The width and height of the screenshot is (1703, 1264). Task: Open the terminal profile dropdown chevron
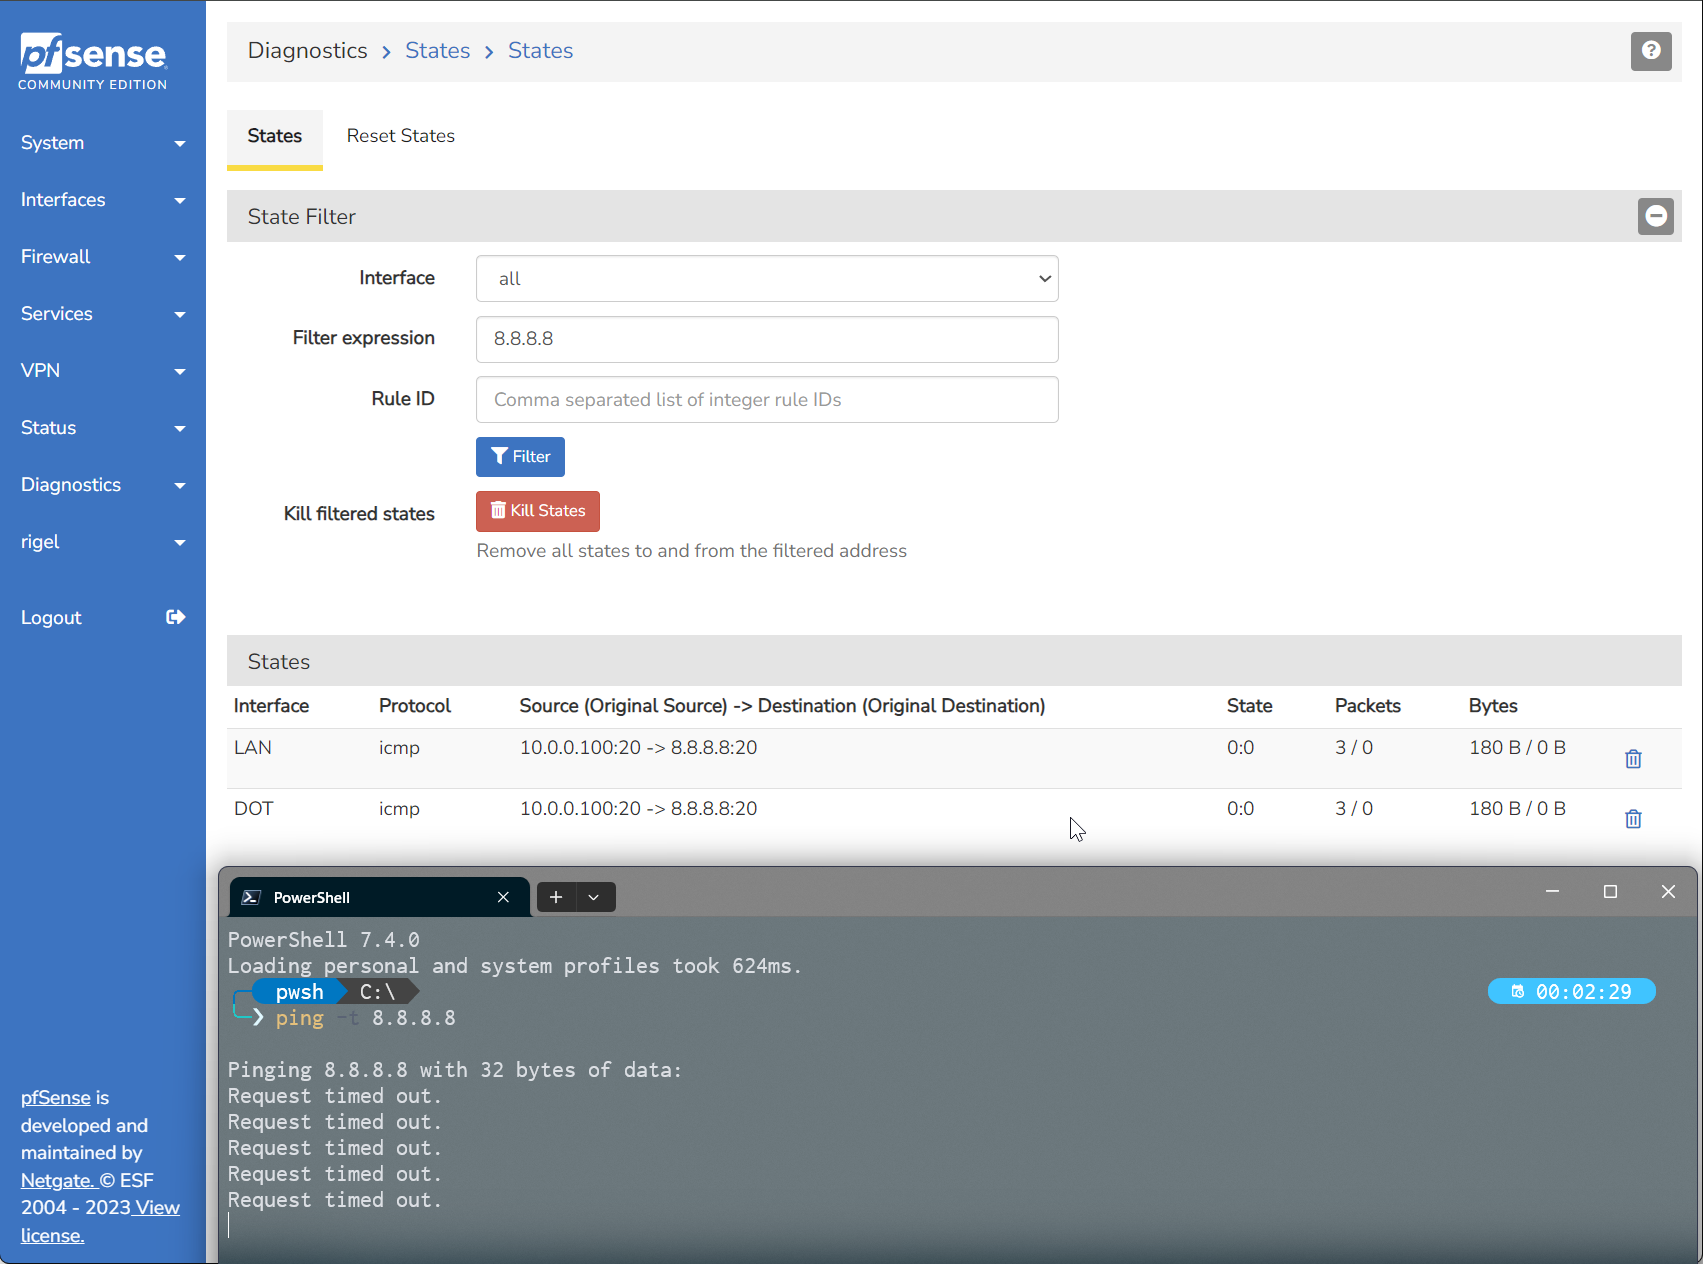pyautogui.click(x=594, y=897)
